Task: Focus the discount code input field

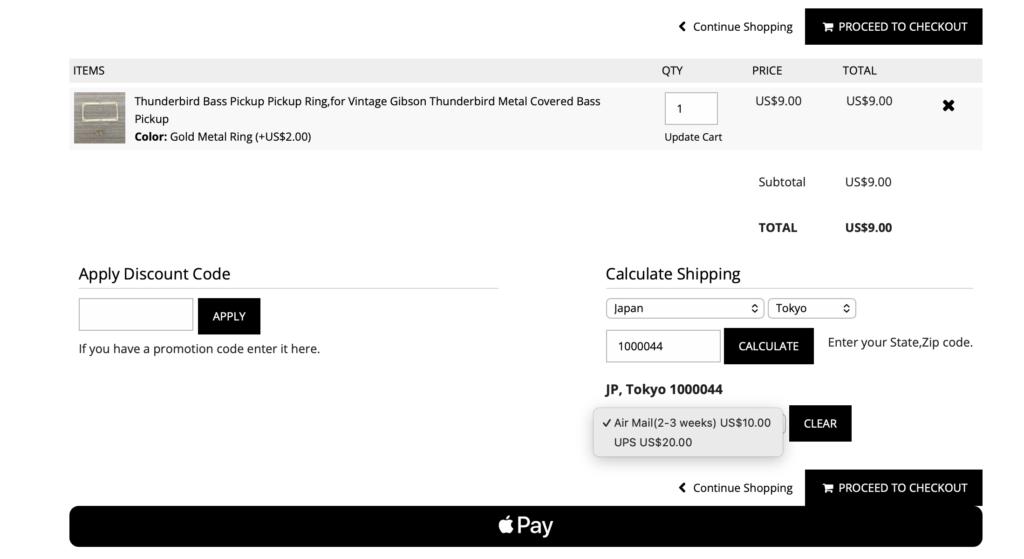Action: [x=136, y=315]
